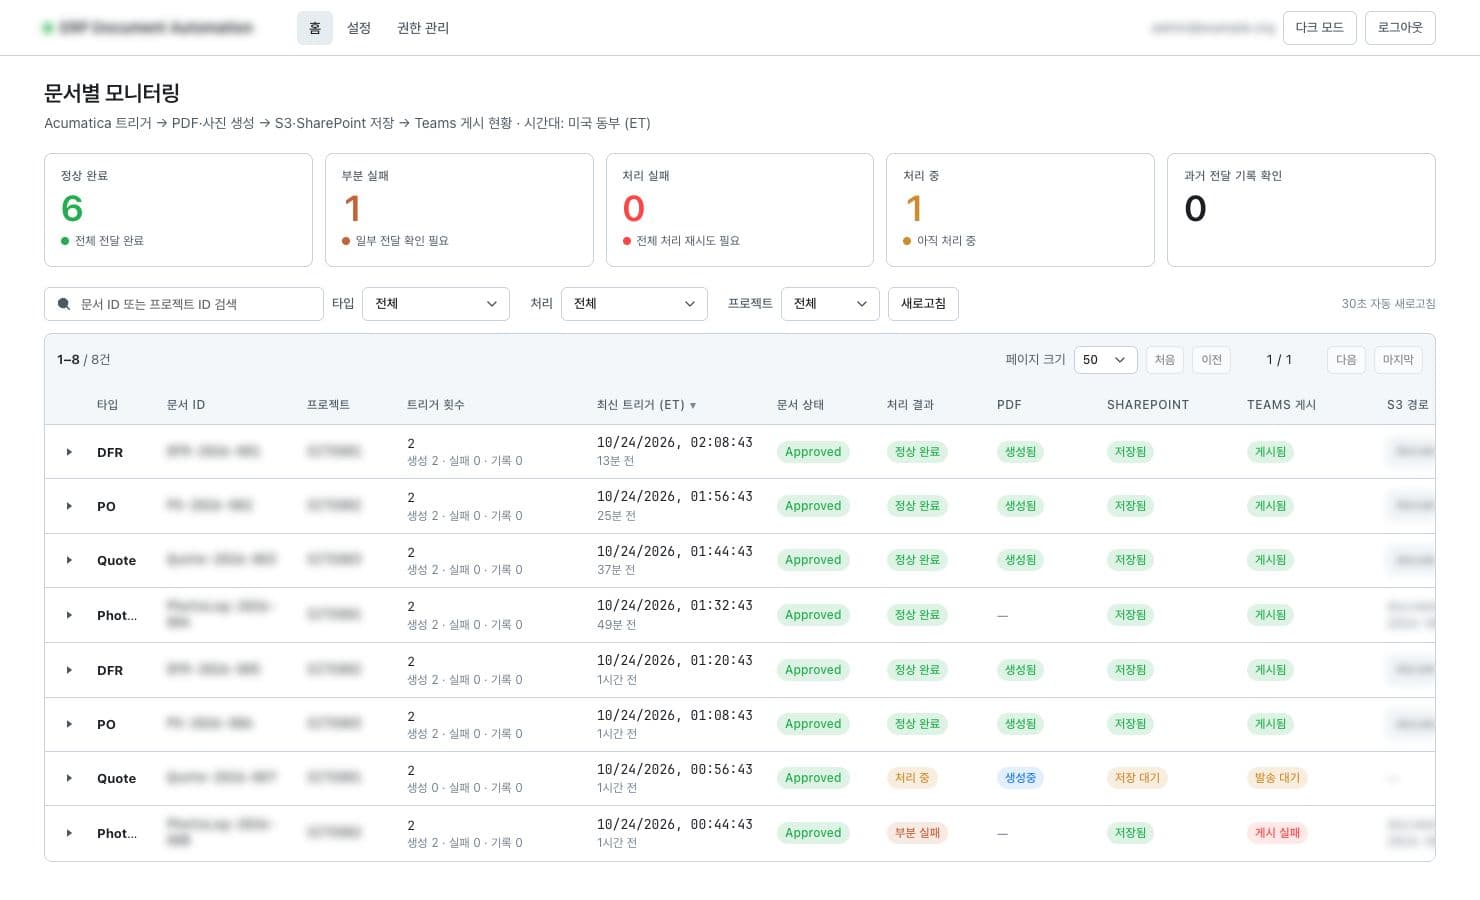Click the 게시 실패 Teams badge

tap(1278, 833)
